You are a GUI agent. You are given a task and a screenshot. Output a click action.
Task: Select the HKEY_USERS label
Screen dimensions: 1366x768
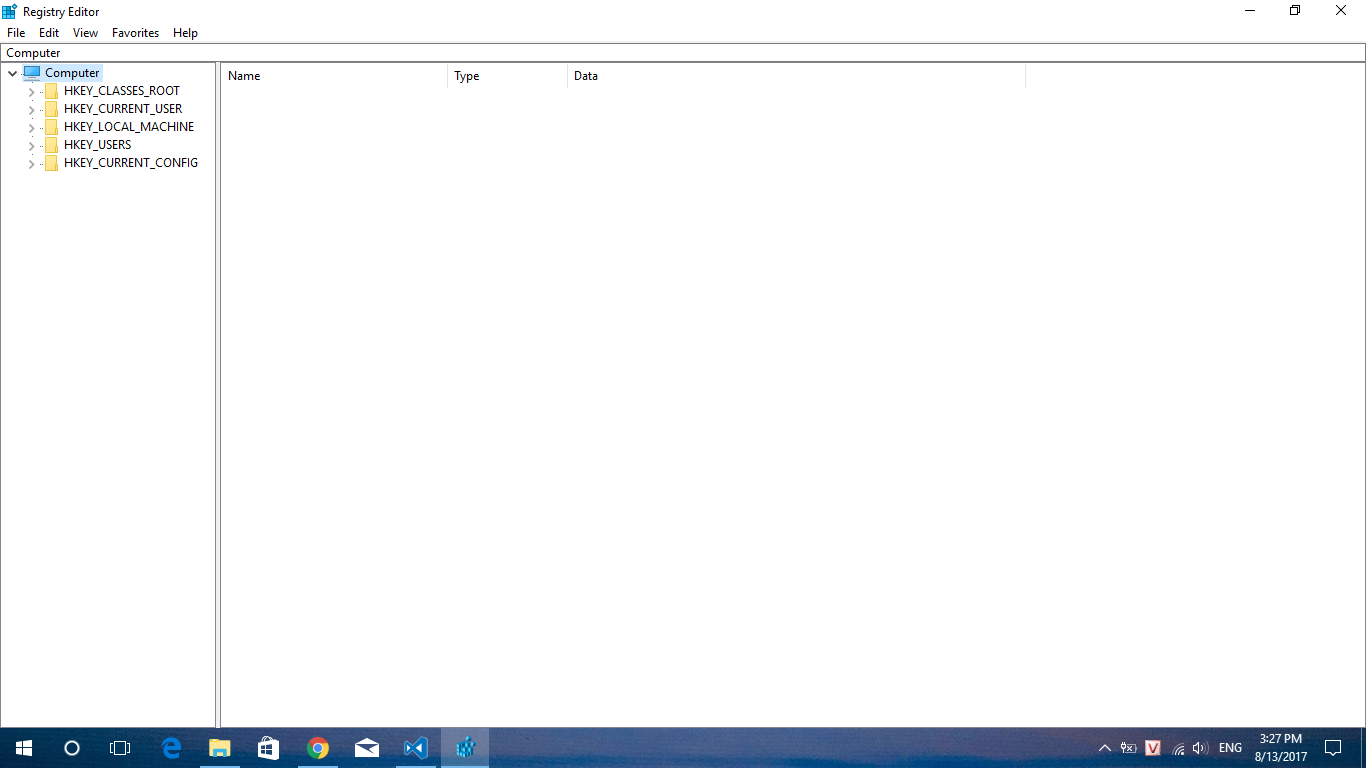pyautogui.click(x=97, y=145)
